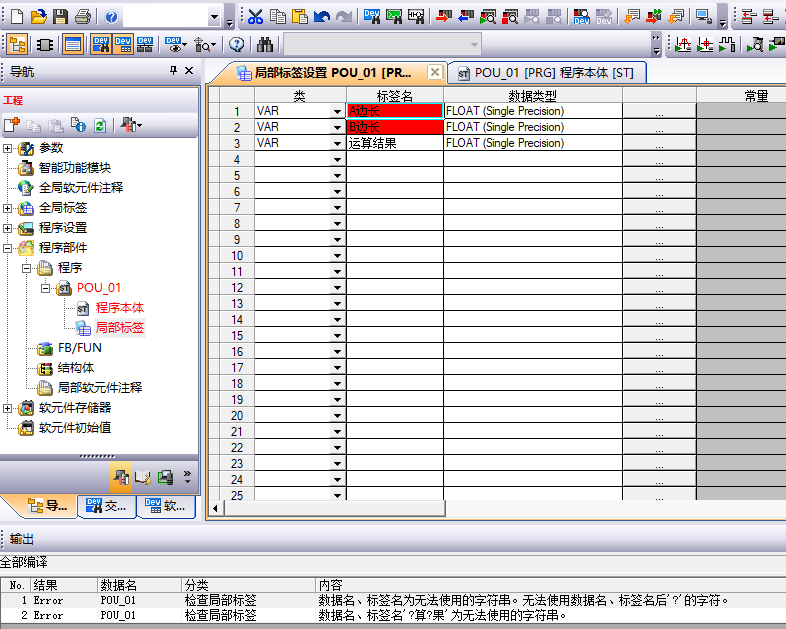786x629 pixels.
Task: Collapse the 程序部件 tree node
Action: click(9, 248)
